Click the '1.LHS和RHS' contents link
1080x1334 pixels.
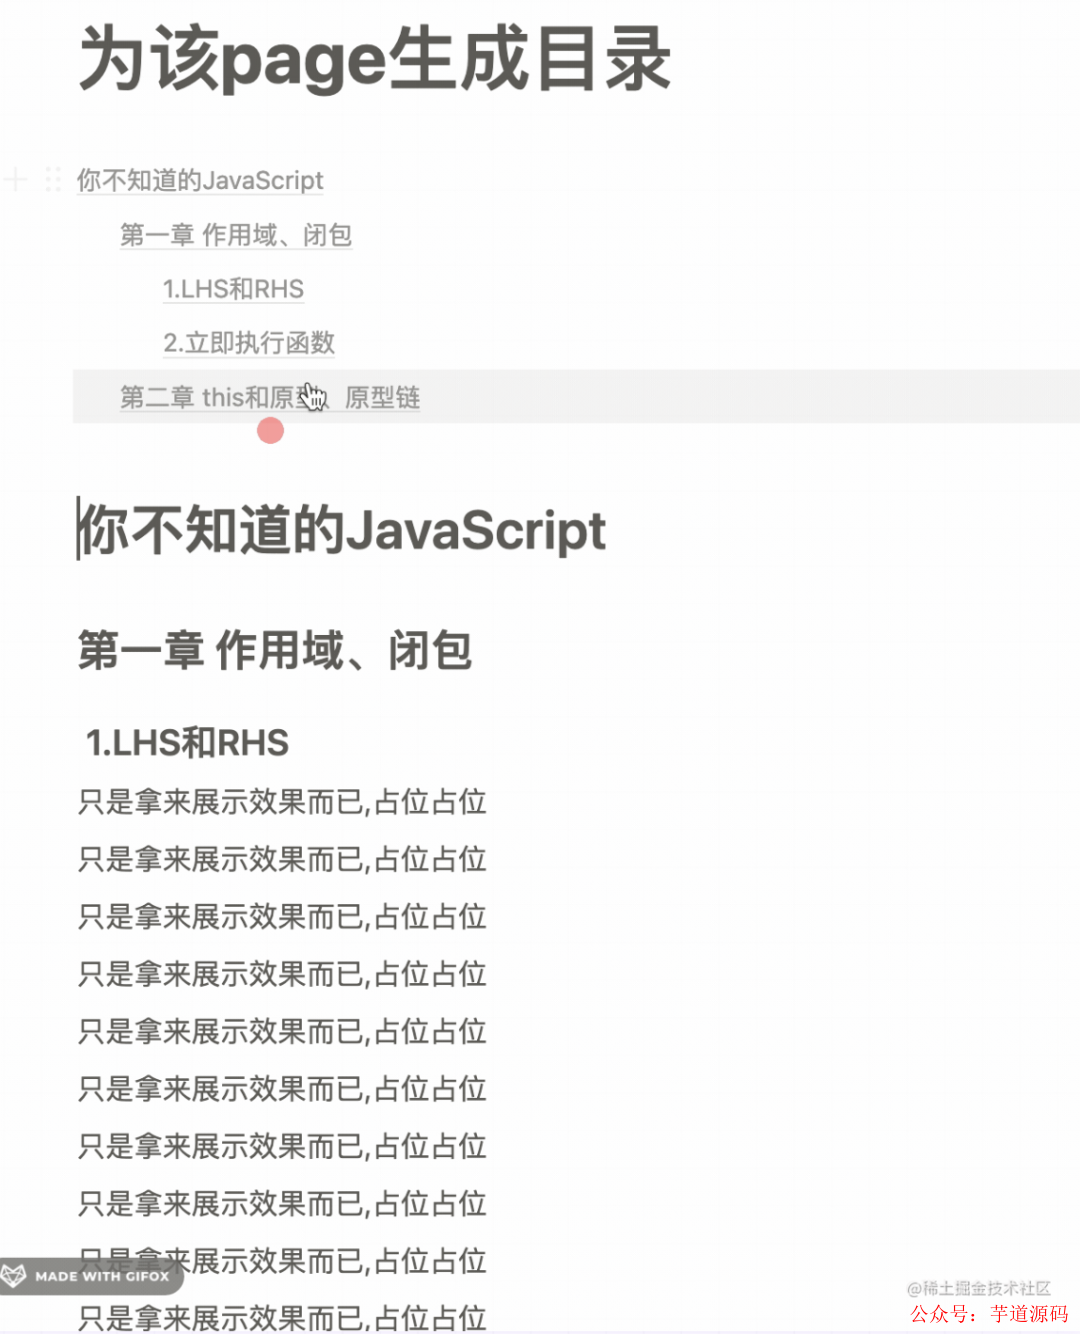(x=234, y=289)
